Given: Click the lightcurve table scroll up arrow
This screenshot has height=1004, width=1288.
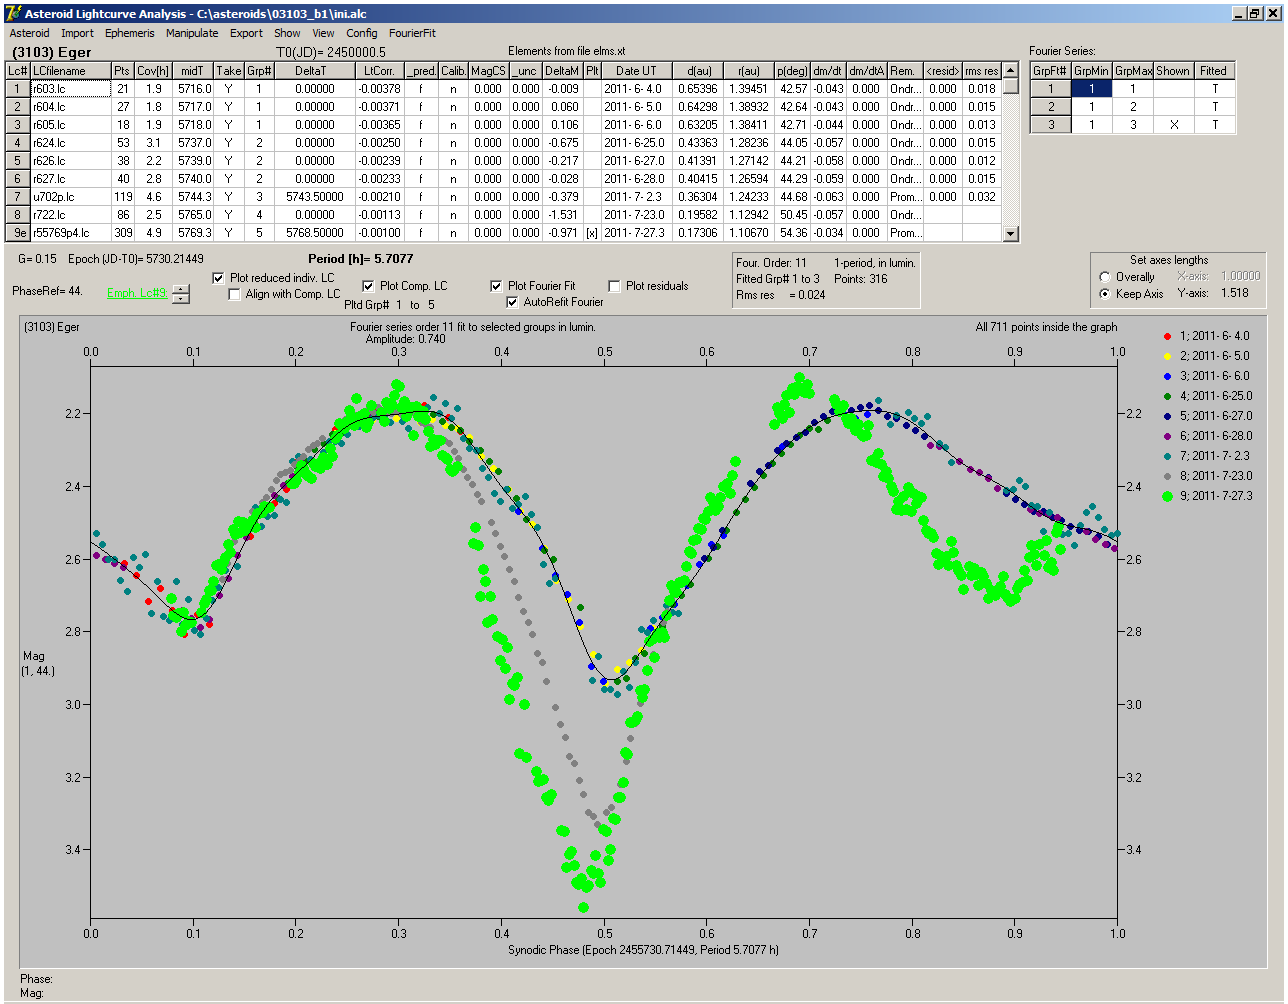Looking at the screenshot, I should 1011,70.
